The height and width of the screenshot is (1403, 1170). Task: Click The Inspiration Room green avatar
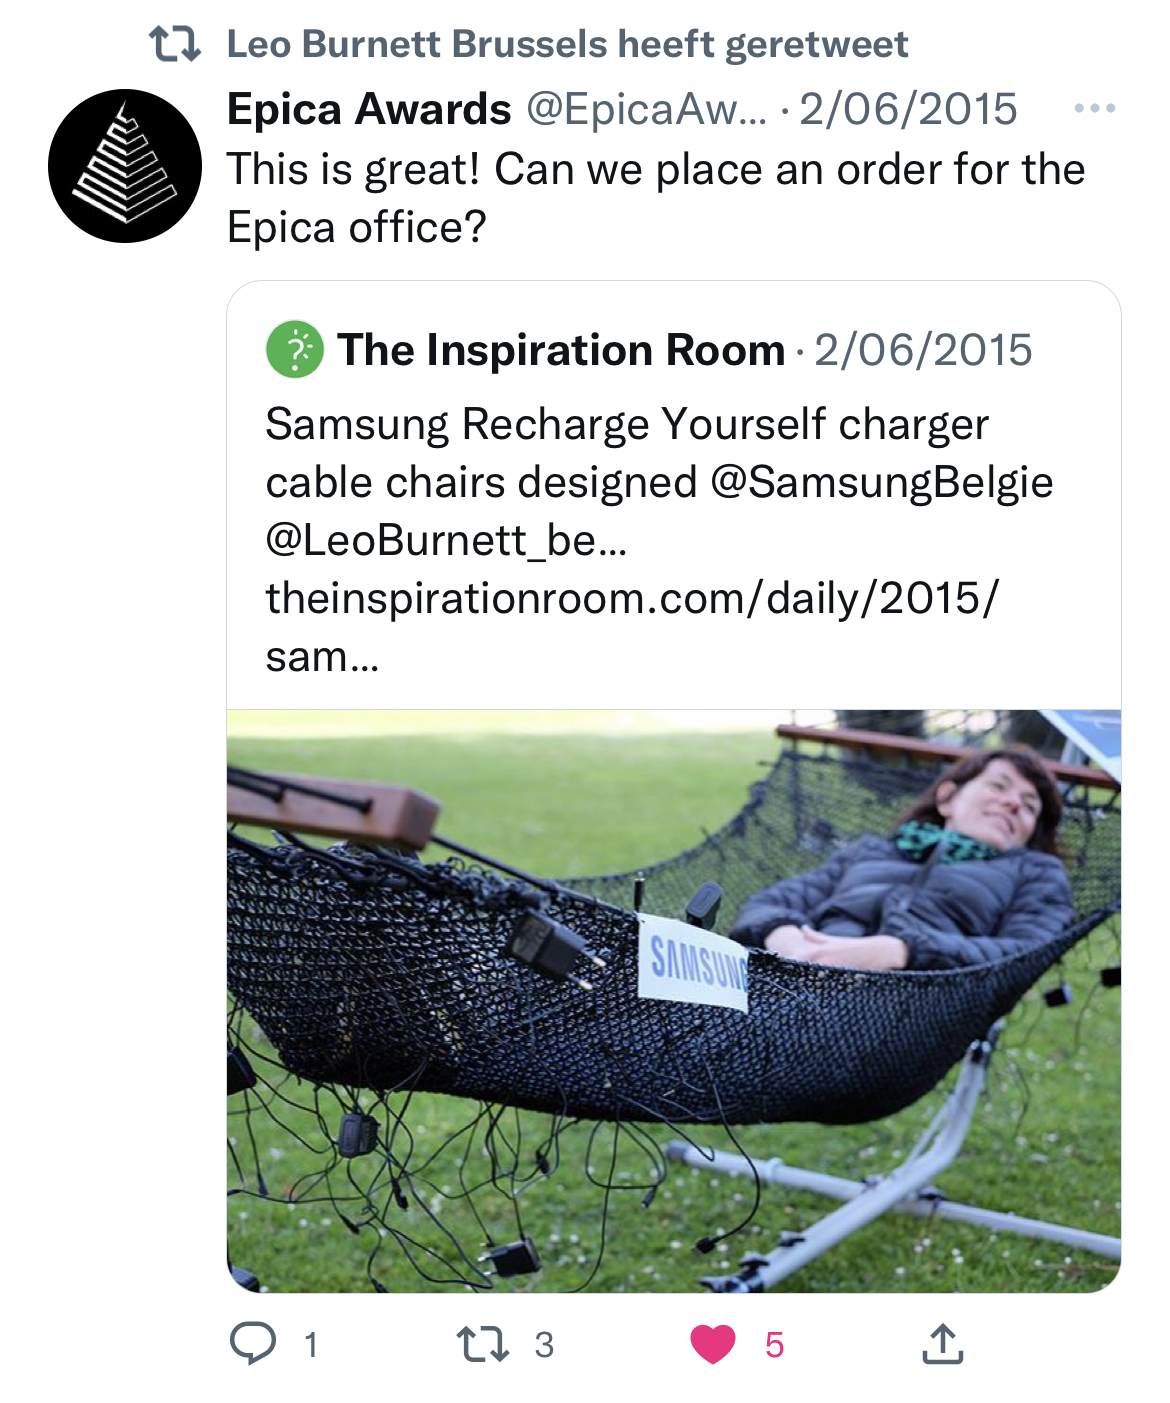(295, 350)
